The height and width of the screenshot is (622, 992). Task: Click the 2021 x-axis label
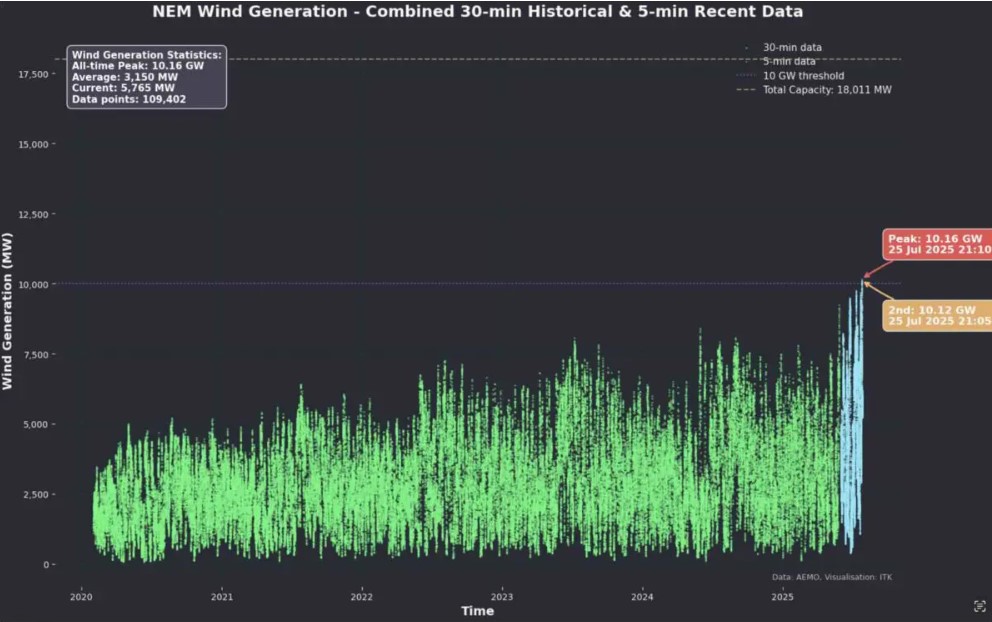pos(221,597)
